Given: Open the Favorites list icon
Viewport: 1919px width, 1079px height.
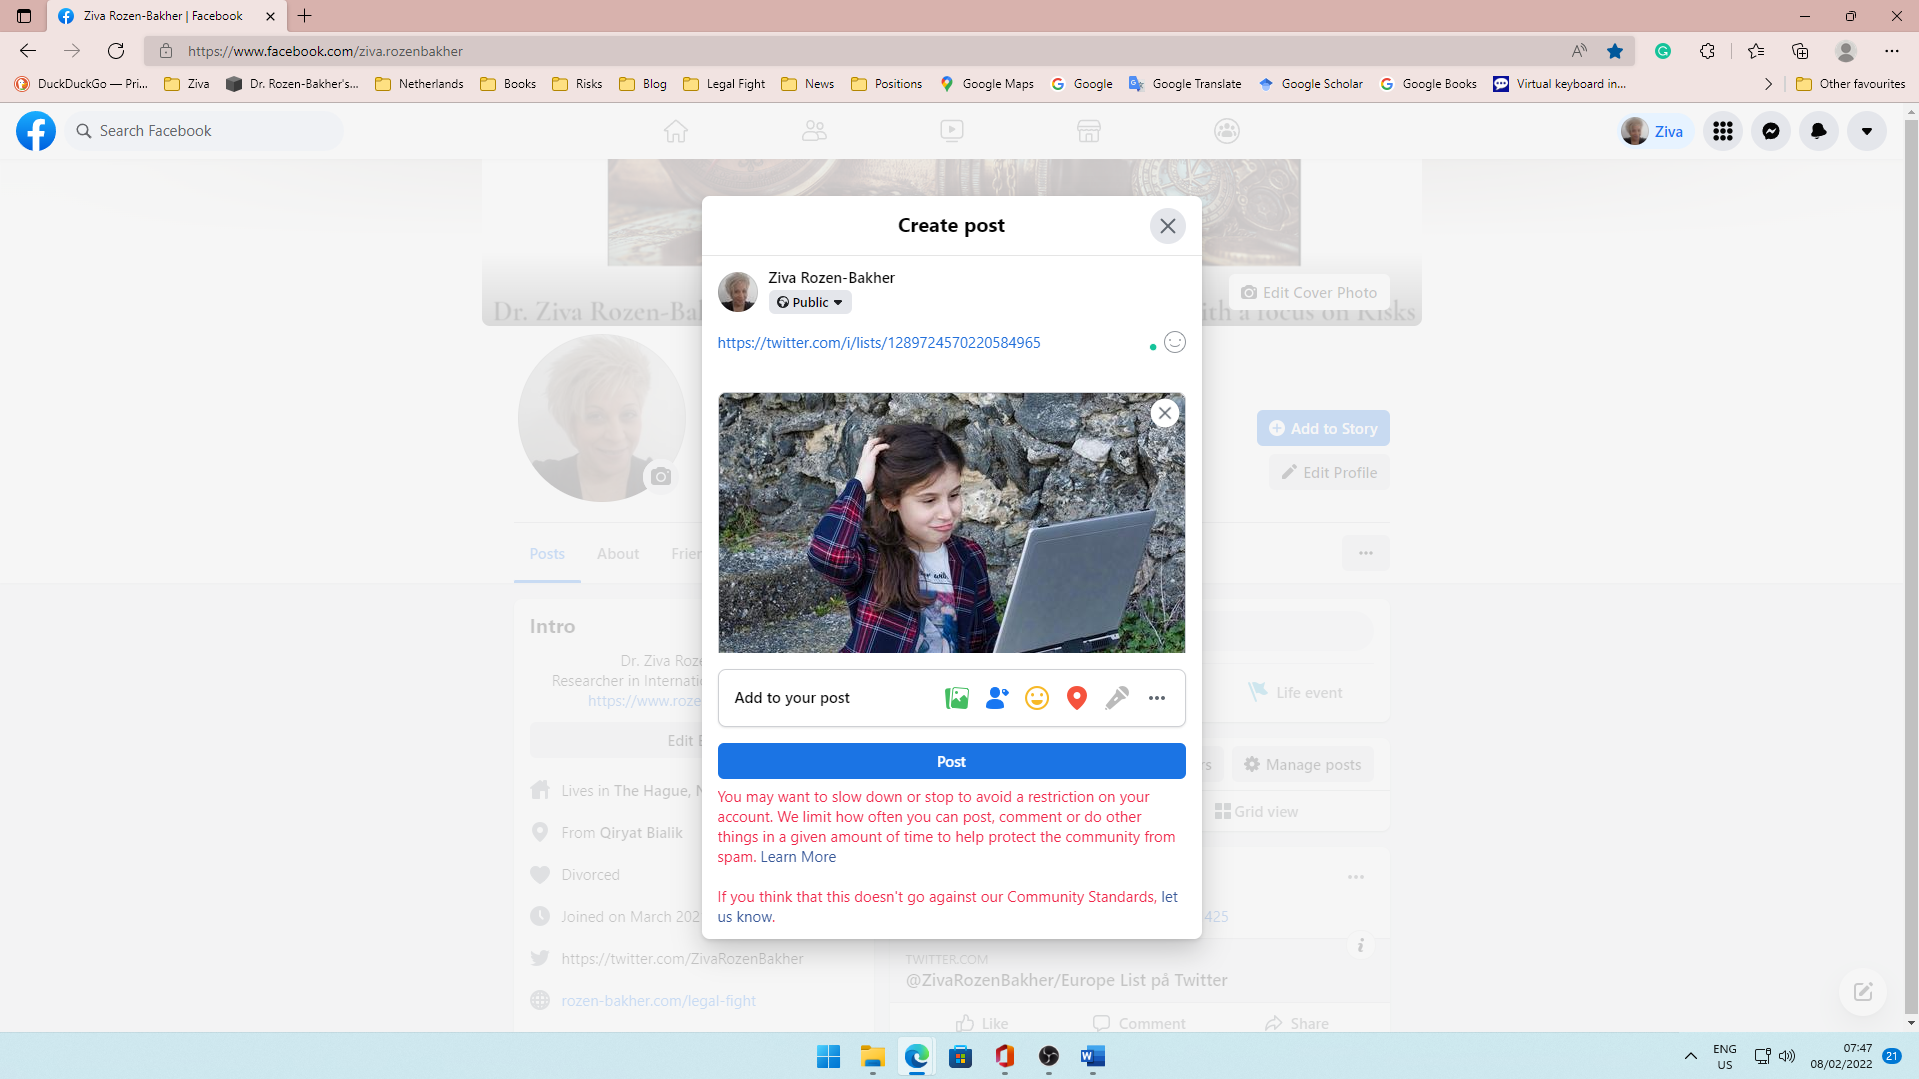Looking at the screenshot, I should click(1756, 51).
